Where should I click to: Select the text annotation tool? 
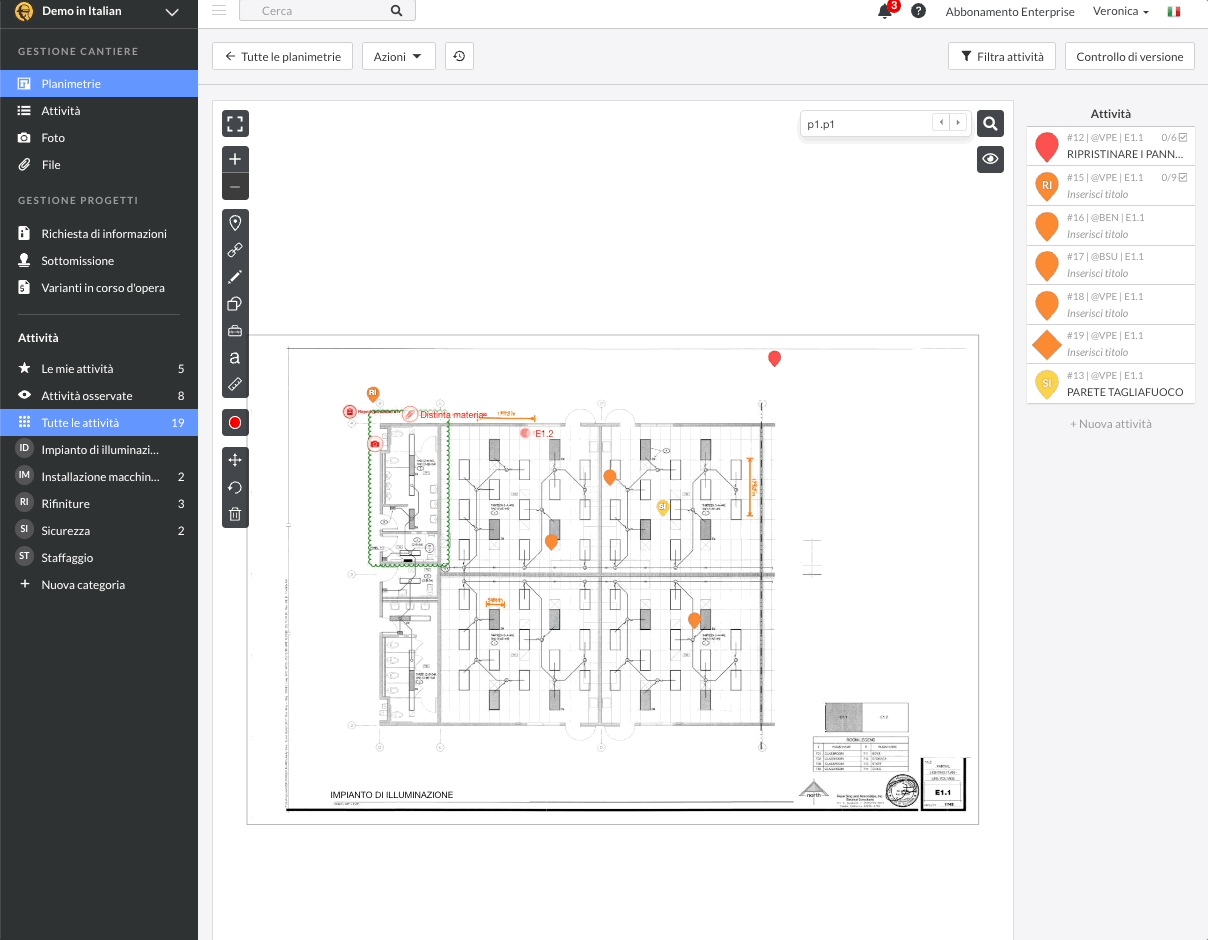[x=235, y=357]
